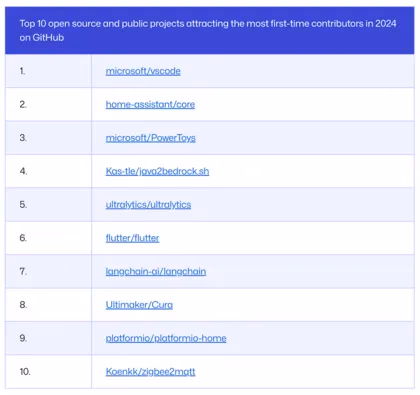Click rank number 5. cell
This screenshot has height=395, width=420.
(x=48, y=205)
